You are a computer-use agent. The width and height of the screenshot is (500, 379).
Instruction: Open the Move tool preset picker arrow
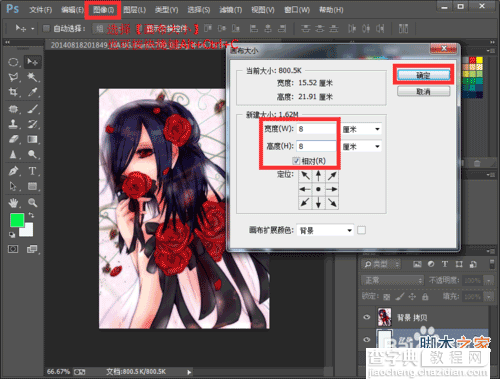tap(32, 29)
